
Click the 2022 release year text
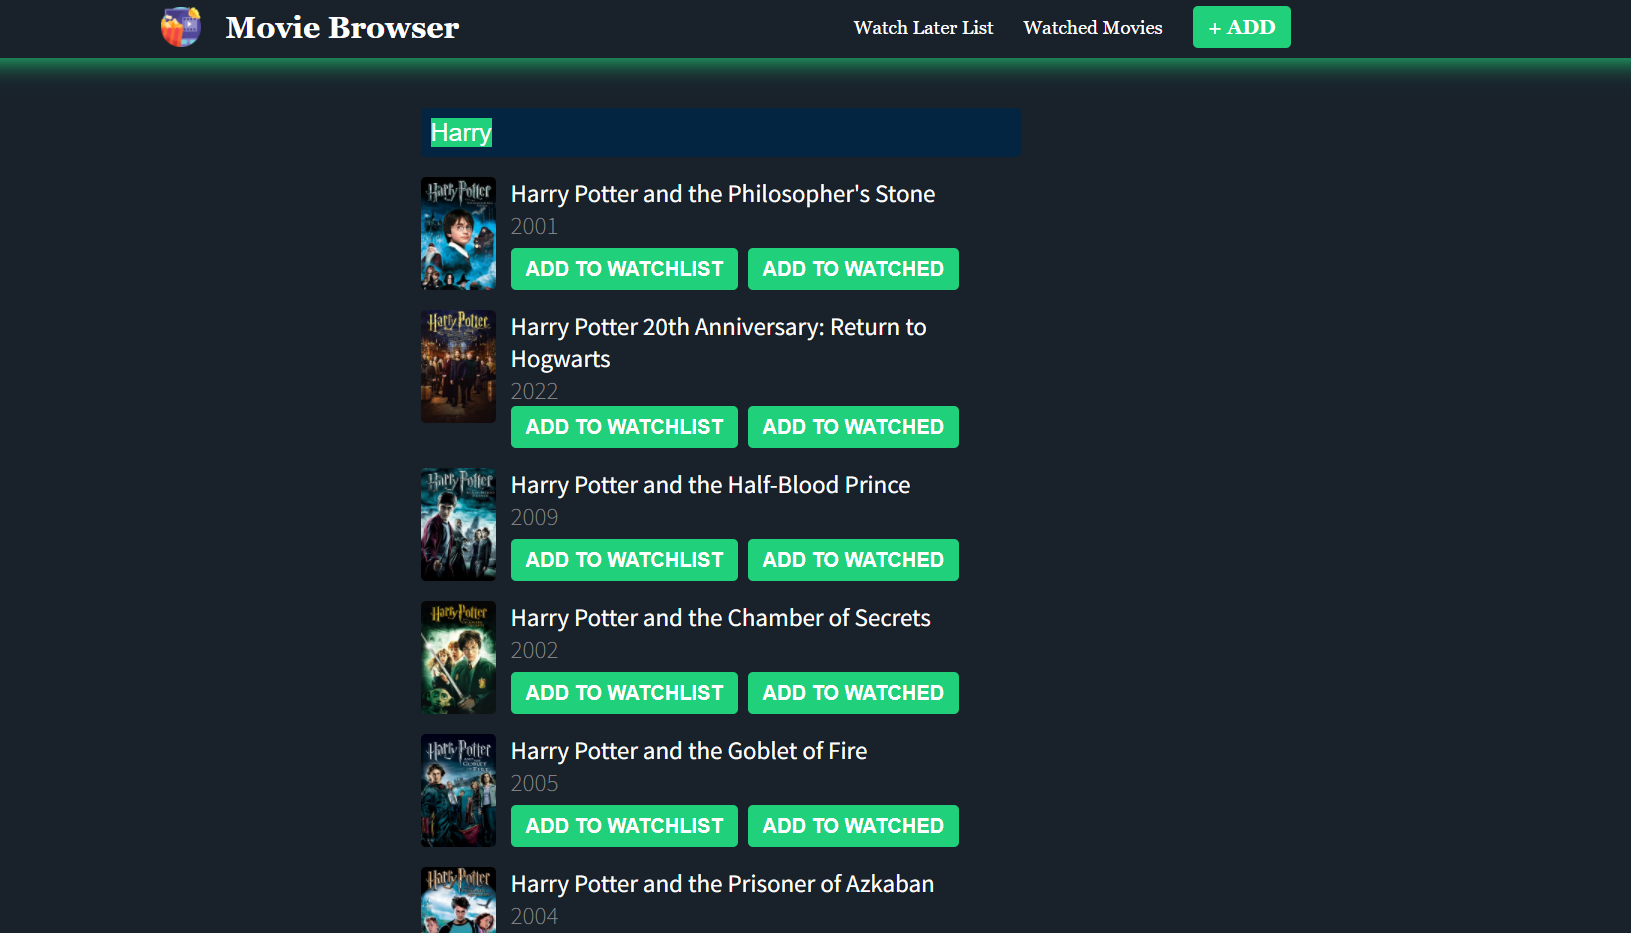[x=534, y=392]
